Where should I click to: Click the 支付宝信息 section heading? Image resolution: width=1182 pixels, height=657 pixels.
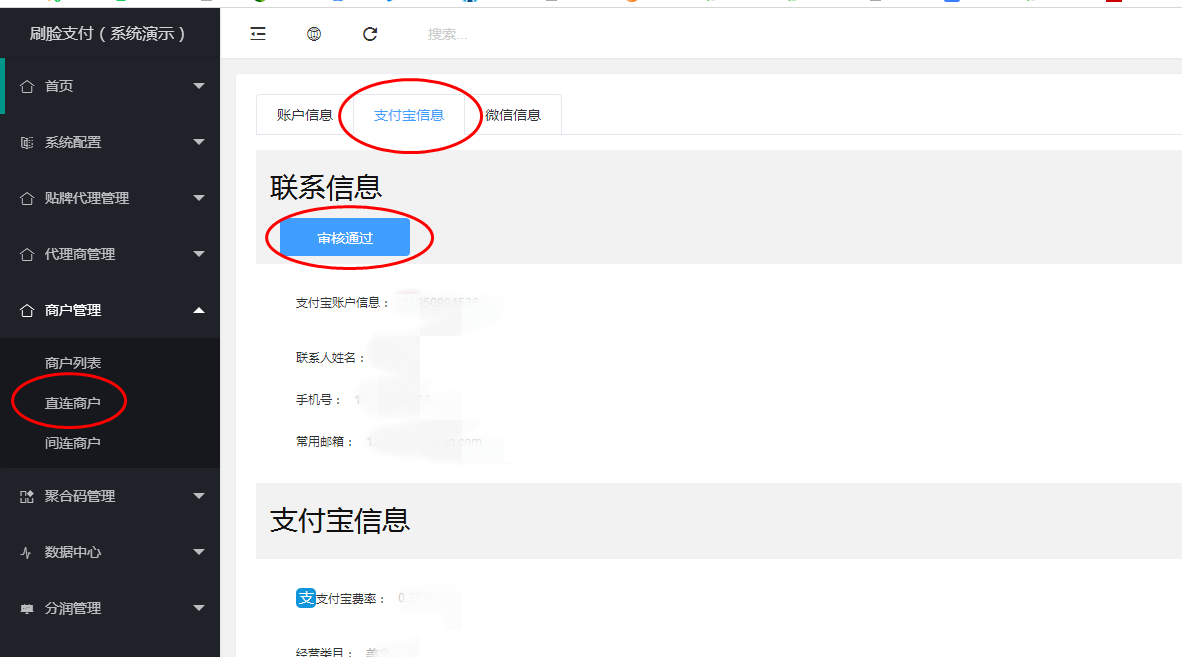(x=340, y=521)
